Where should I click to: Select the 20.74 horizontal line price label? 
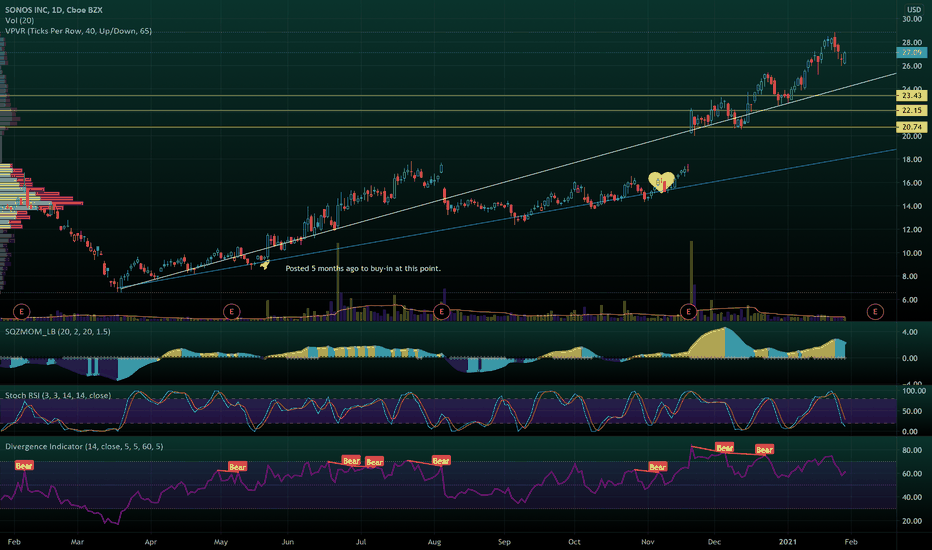click(911, 127)
